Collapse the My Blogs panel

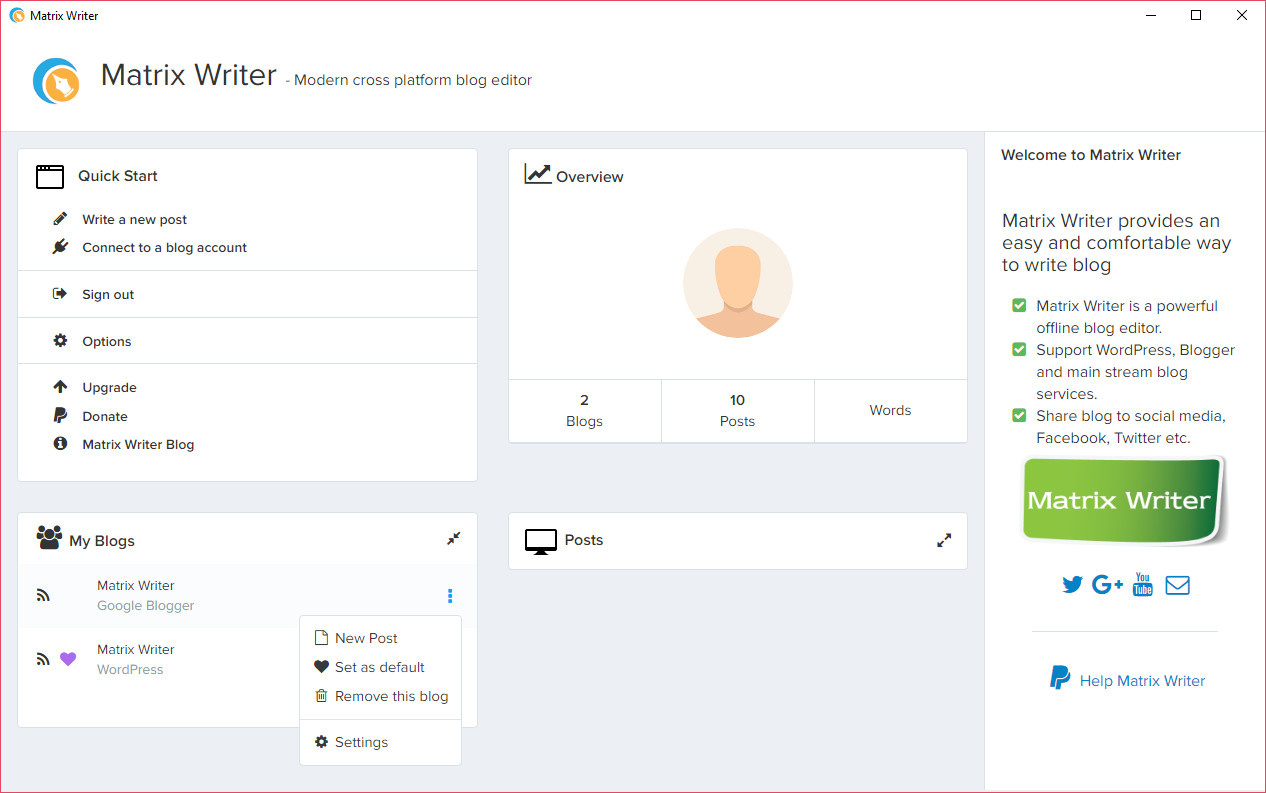tap(454, 538)
